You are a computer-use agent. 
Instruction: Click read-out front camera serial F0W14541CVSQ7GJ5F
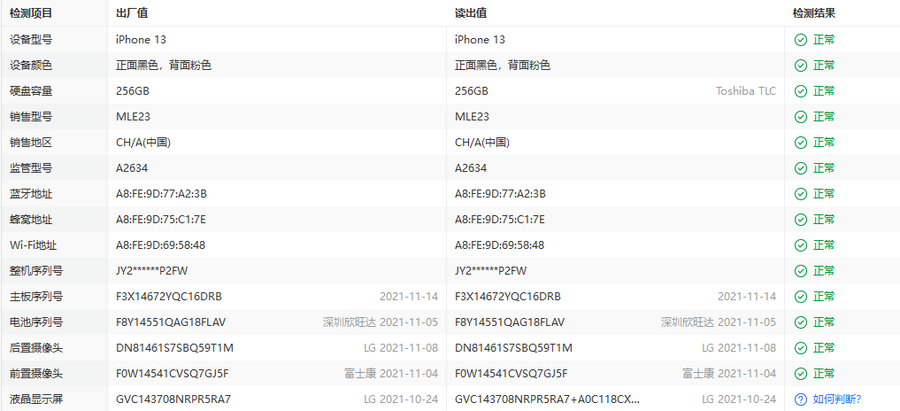coord(511,374)
